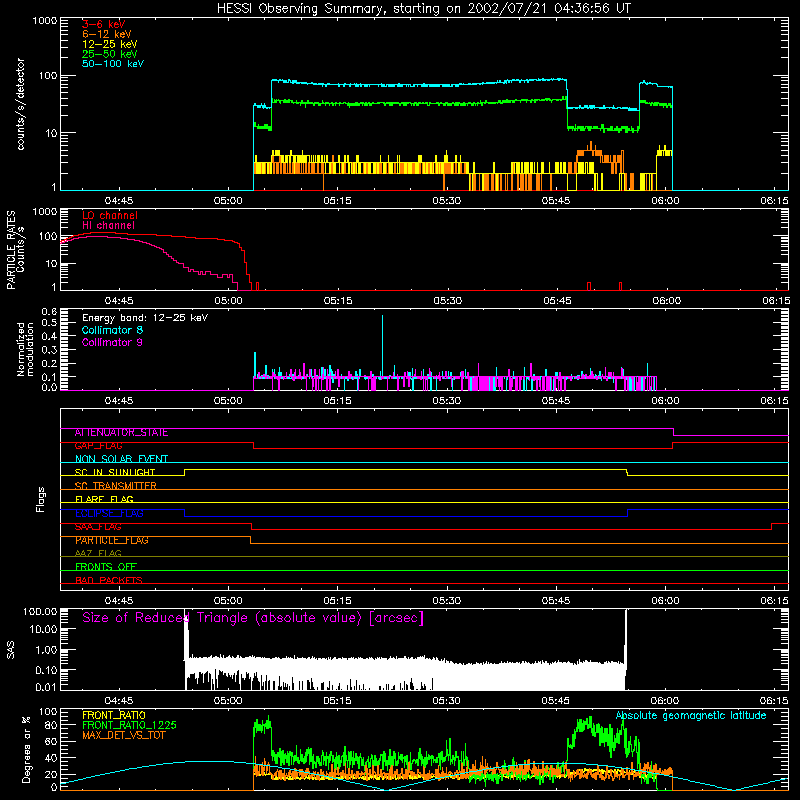
Task: Click the 05:15 tick under counts plot
Action: pos(337,201)
